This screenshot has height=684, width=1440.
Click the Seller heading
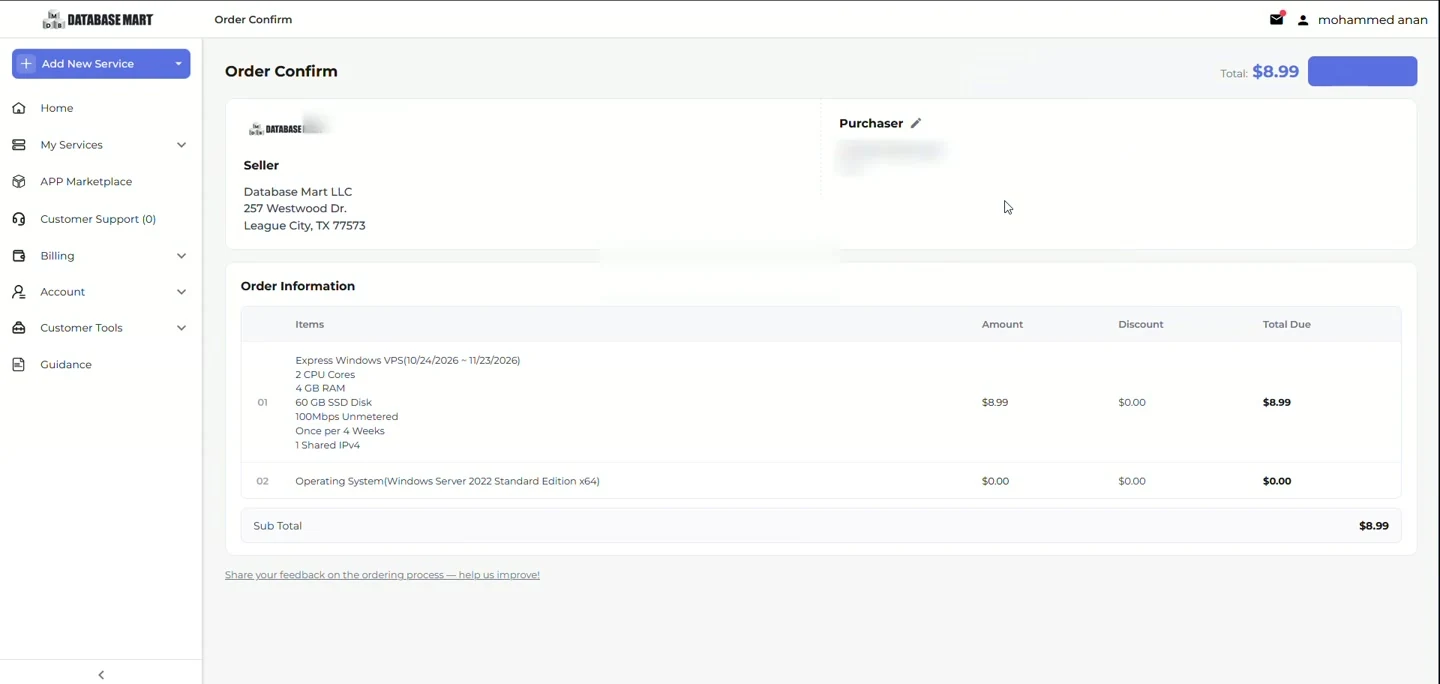261,165
